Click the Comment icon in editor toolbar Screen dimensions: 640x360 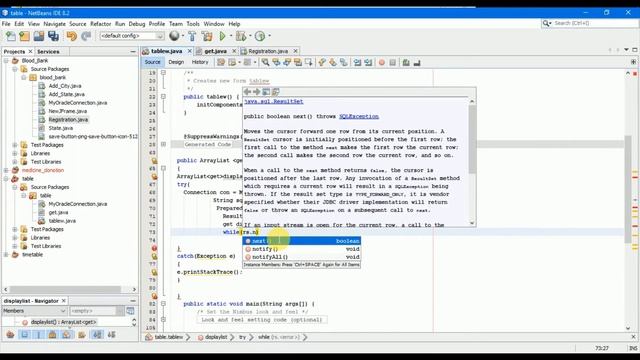click(406, 62)
